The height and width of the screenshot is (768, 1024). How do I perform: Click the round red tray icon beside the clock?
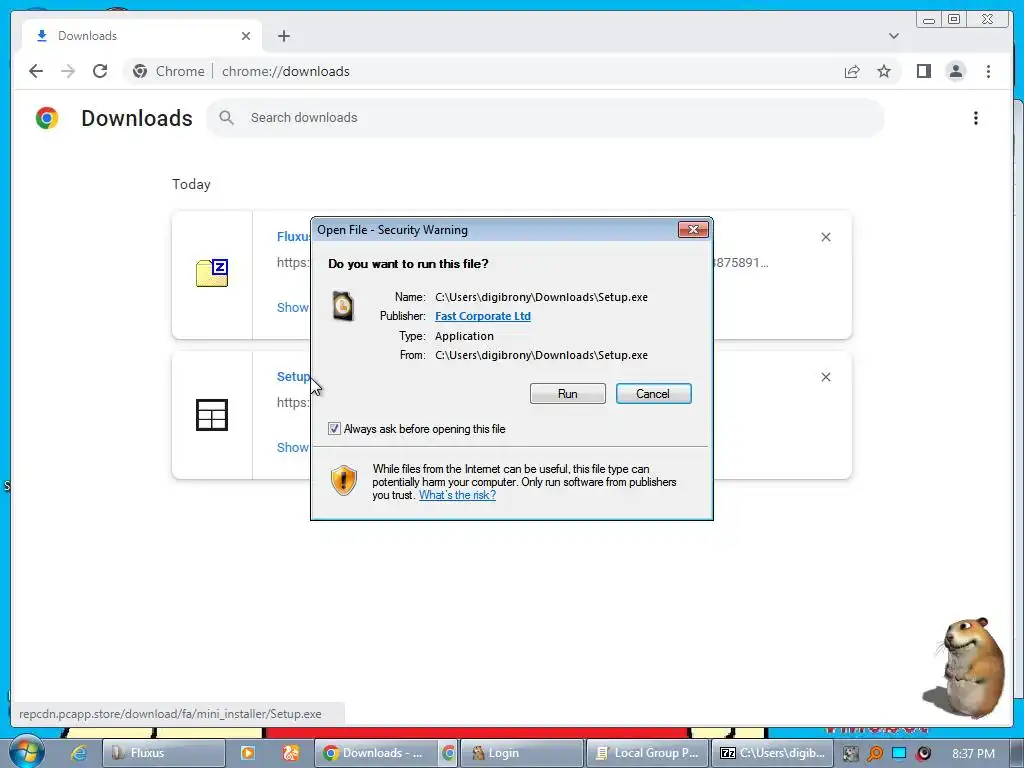pos(923,754)
